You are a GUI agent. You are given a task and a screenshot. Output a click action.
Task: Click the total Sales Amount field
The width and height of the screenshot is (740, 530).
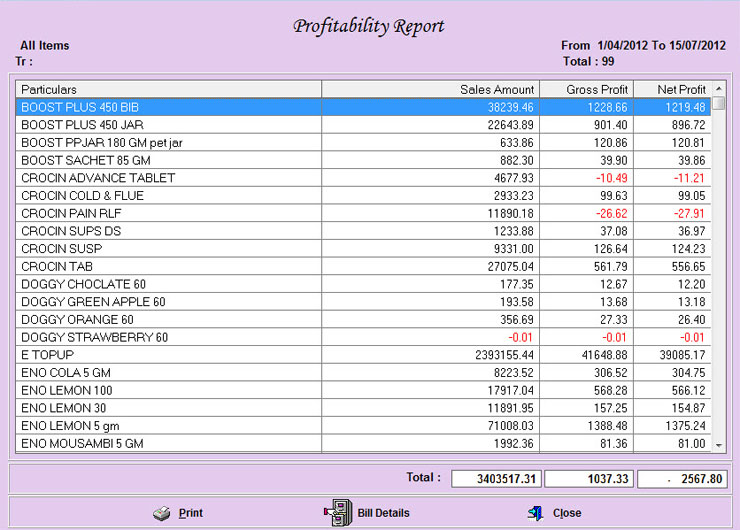(x=496, y=479)
